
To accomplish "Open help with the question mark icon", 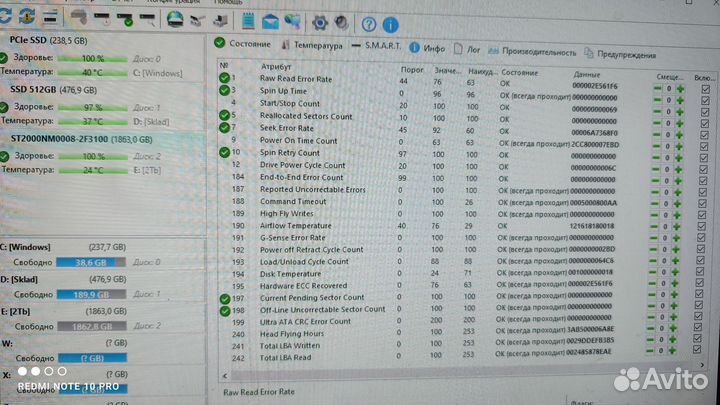I will [x=369, y=24].
